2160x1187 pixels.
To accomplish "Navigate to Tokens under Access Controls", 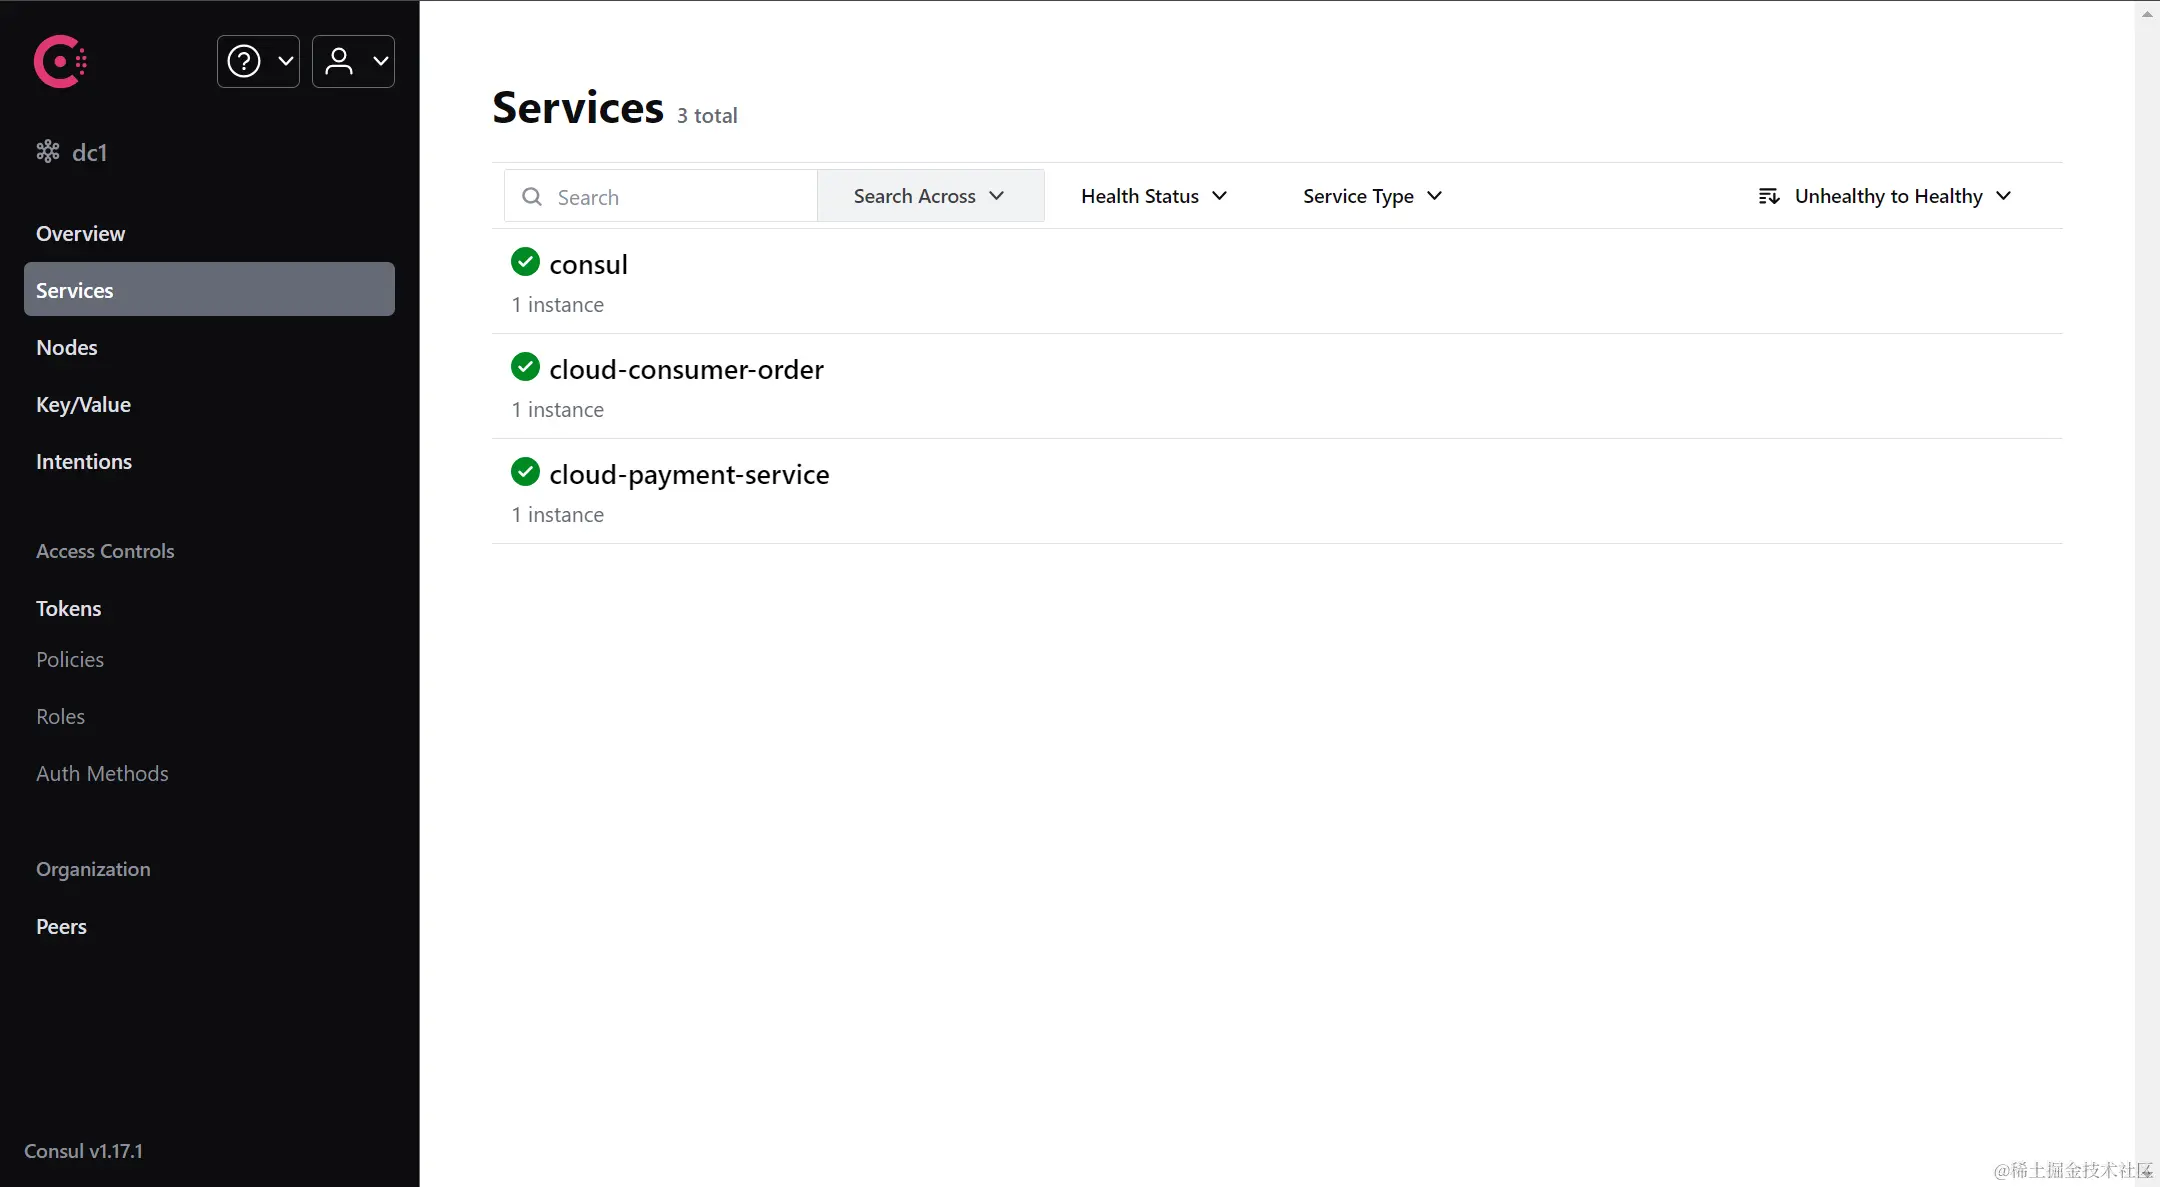I will pos(68,608).
